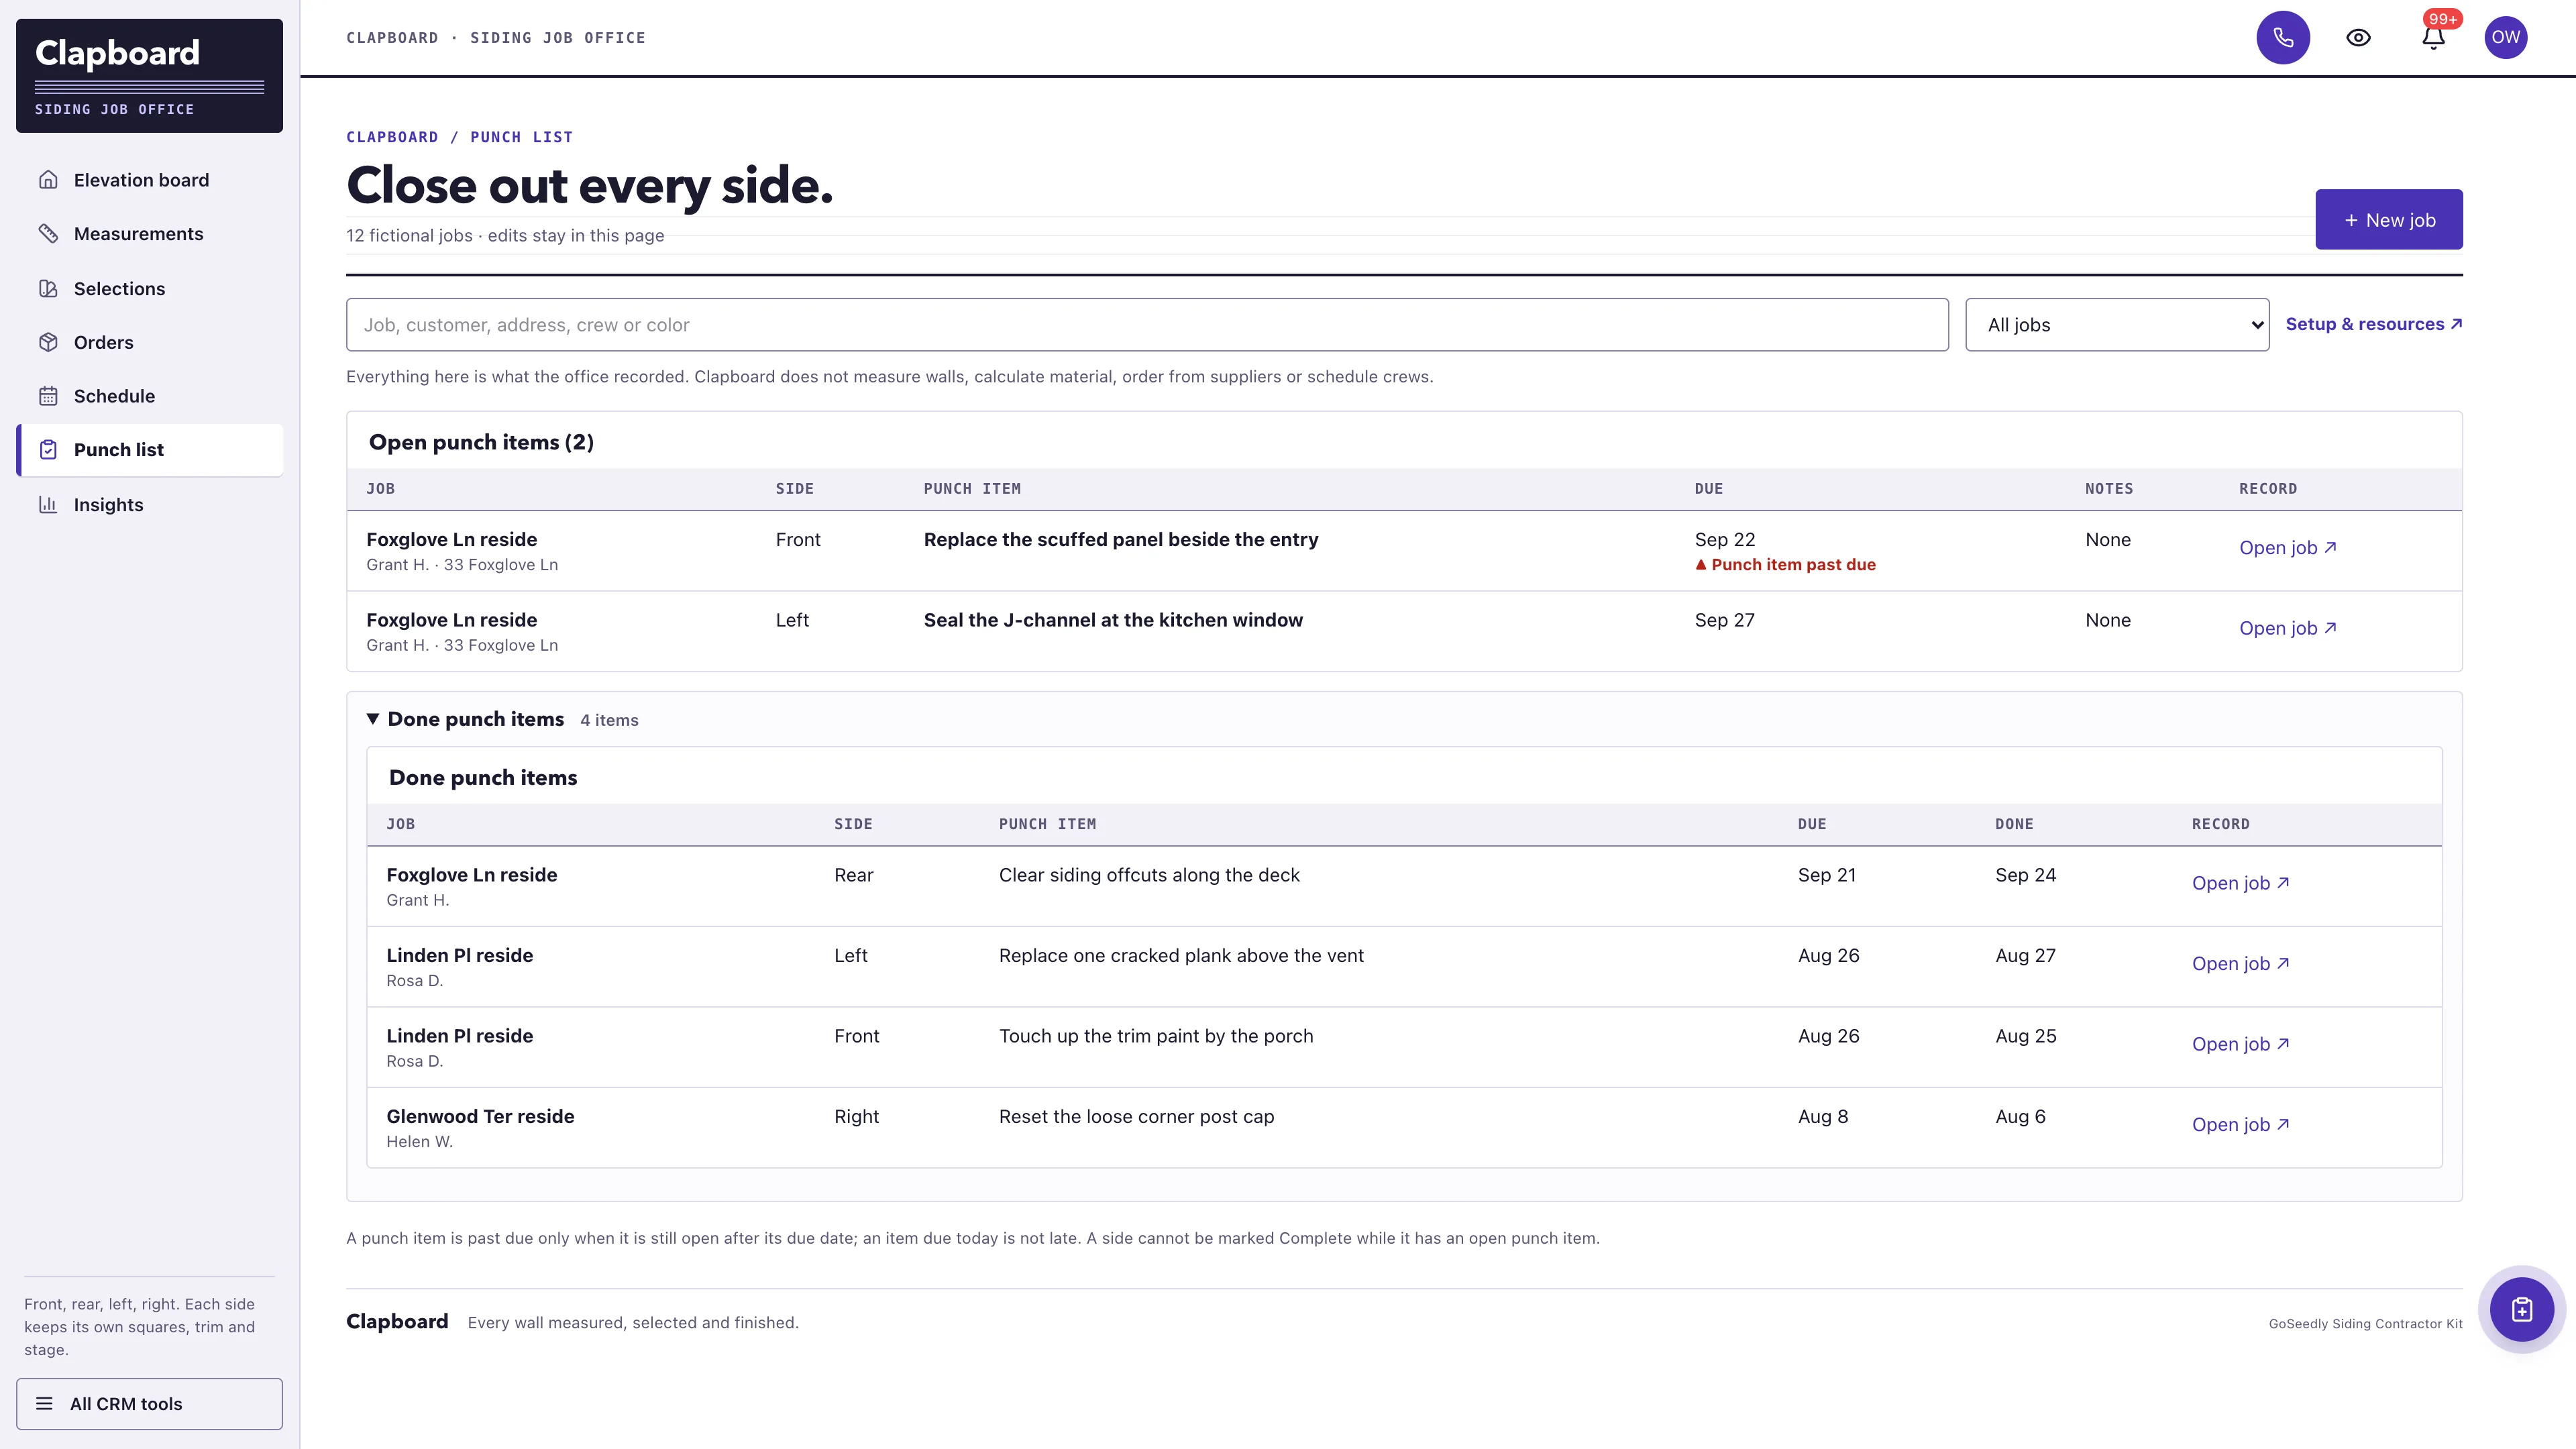Image resolution: width=2576 pixels, height=1449 pixels.
Task: Click 'Reset the loose corner post cap'
Action: coord(1136,1117)
